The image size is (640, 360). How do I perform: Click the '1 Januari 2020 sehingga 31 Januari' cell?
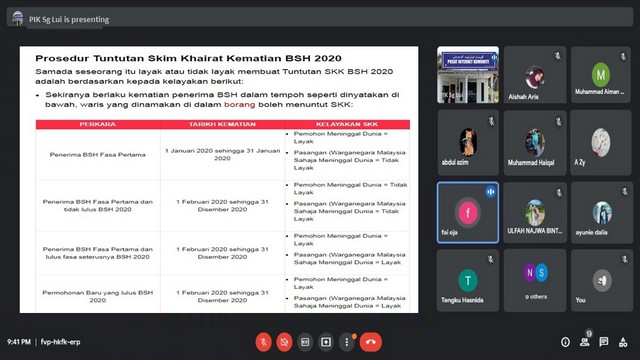[222, 155]
